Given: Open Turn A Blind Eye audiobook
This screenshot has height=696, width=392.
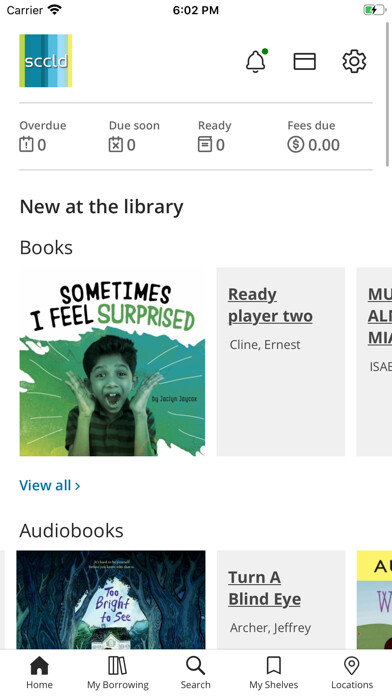Looking at the screenshot, I should [x=265, y=588].
